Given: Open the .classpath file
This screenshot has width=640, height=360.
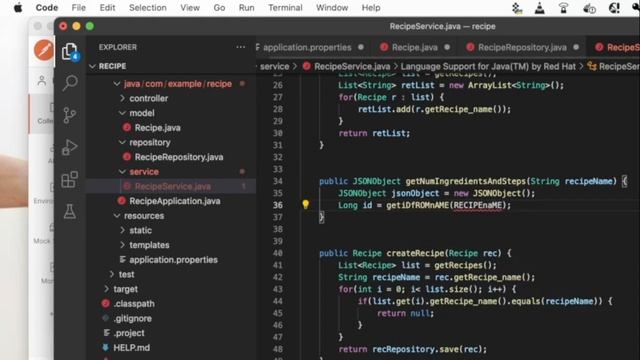Looking at the screenshot, I should 134,304.
